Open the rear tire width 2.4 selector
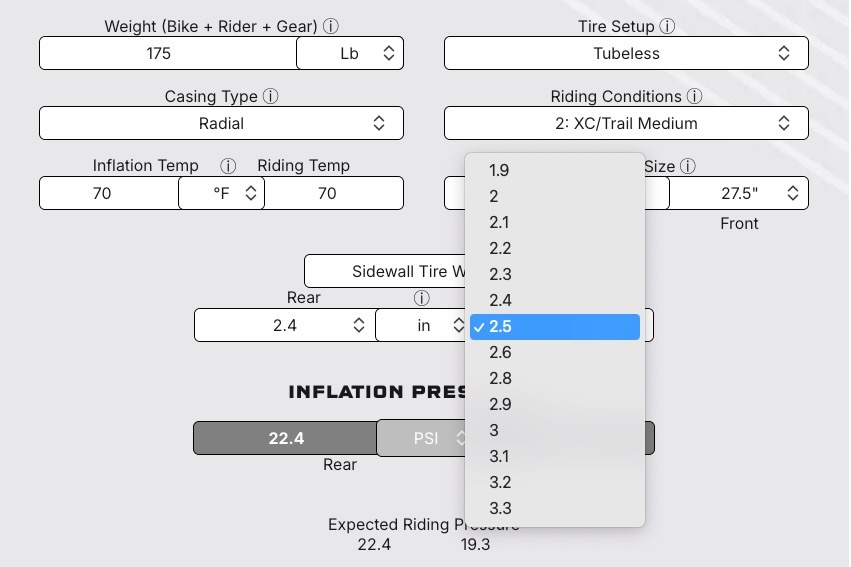 coord(284,325)
